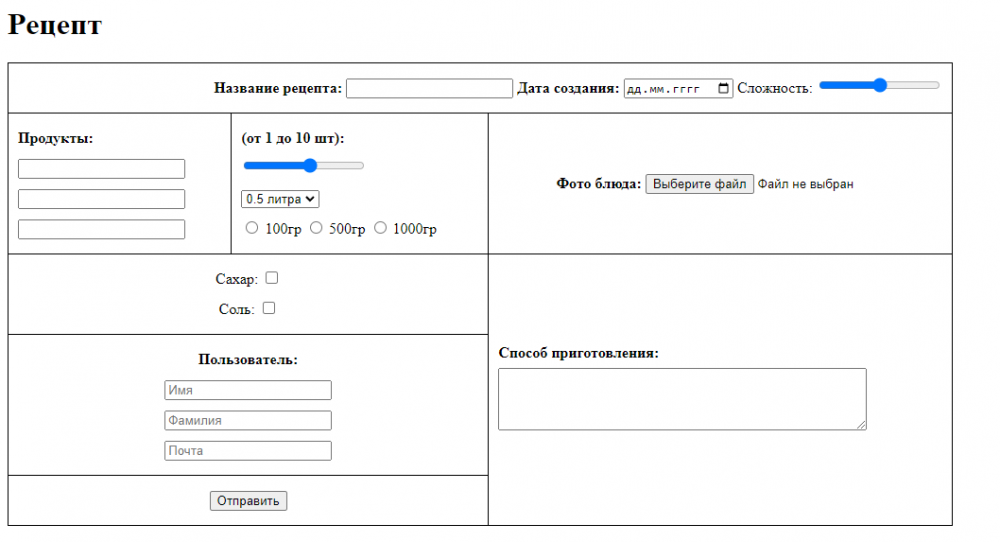Select the second Продукты input field
The width and height of the screenshot is (1000, 542).
pos(101,199)
